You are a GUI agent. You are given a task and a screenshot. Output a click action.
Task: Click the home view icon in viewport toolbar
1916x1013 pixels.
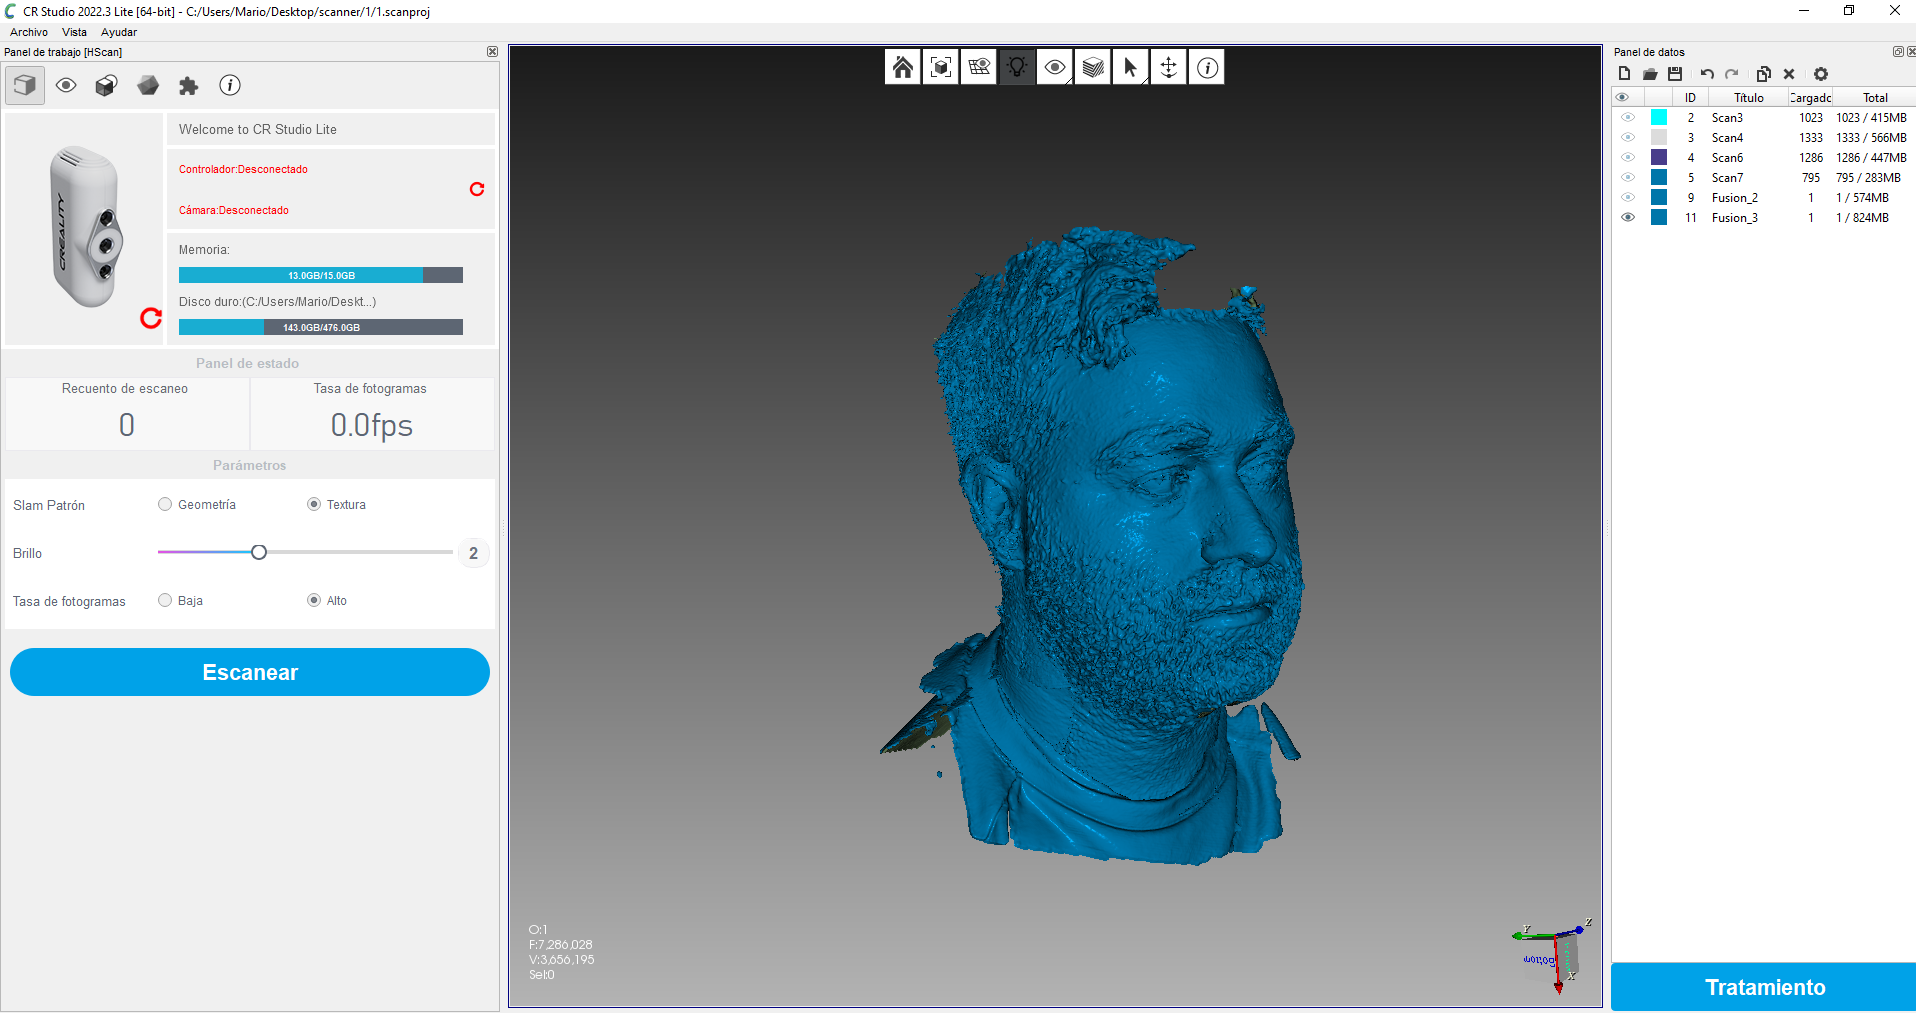pyautogui.click(x=902, y=67)
